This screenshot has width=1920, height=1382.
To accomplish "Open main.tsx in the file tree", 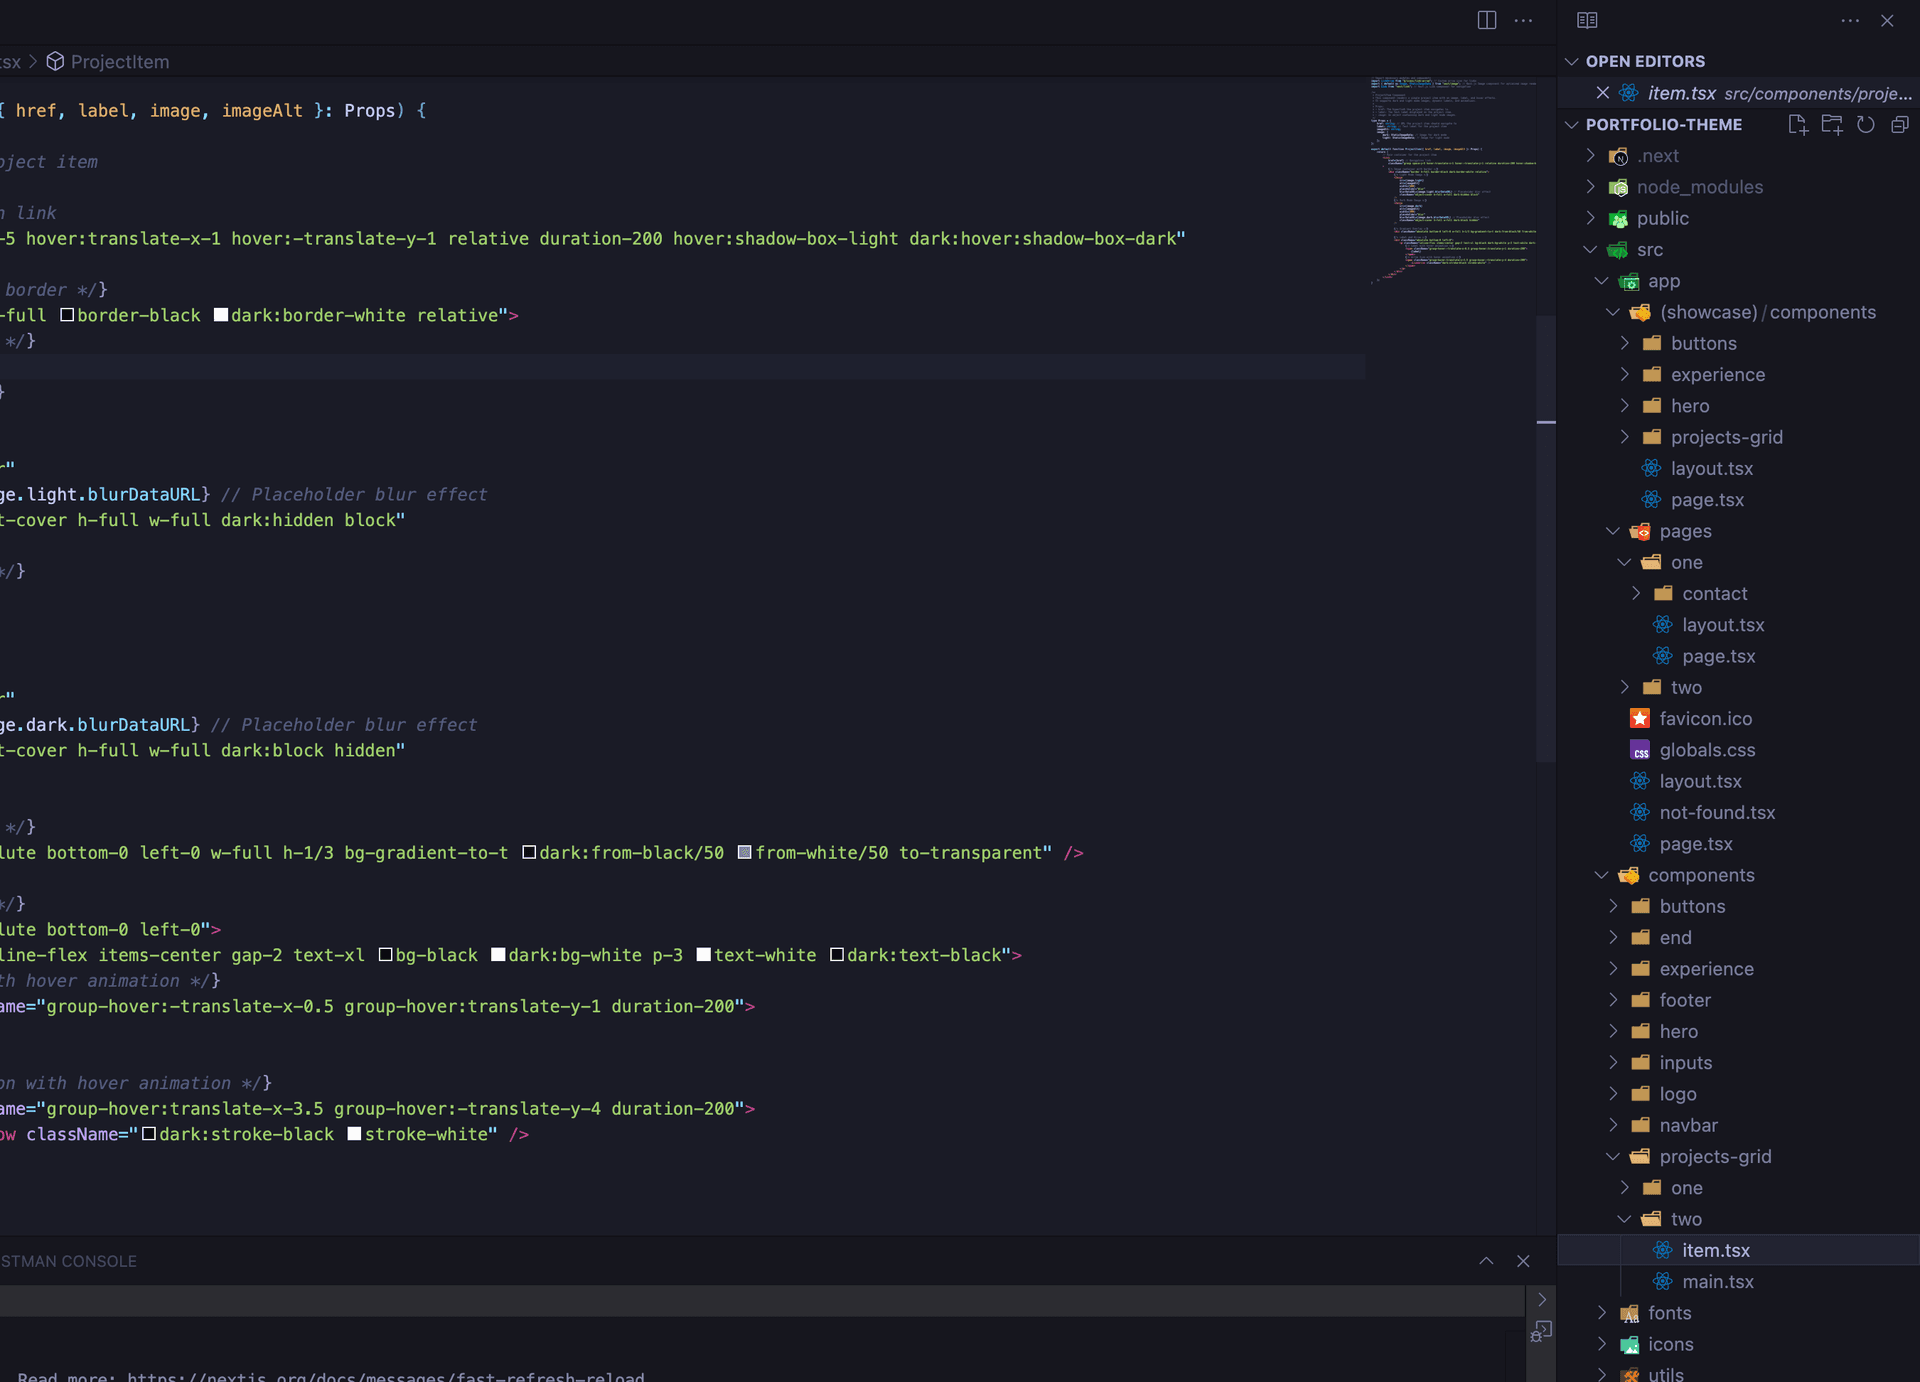I will click(x=1717, y=1282).
